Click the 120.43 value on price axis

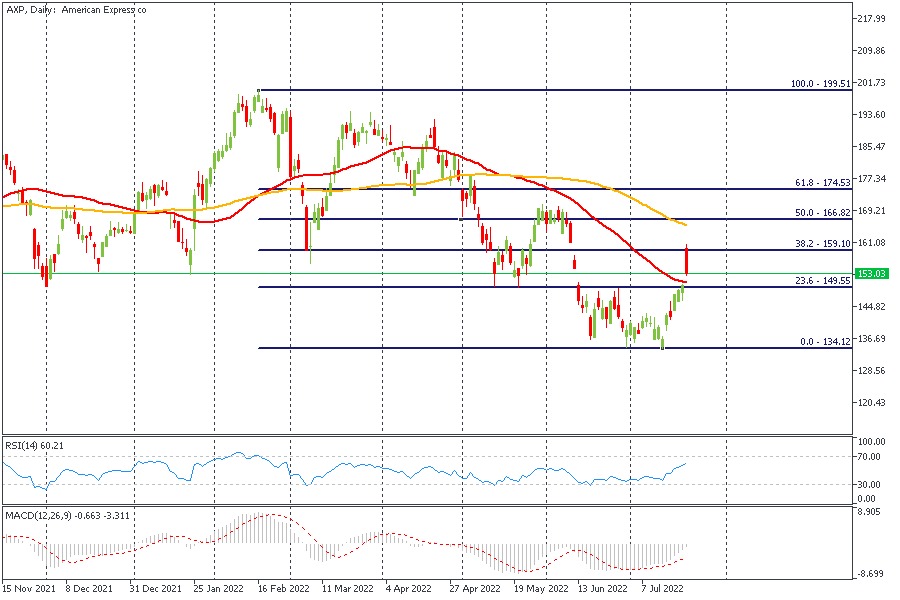(x=873, y=403)
